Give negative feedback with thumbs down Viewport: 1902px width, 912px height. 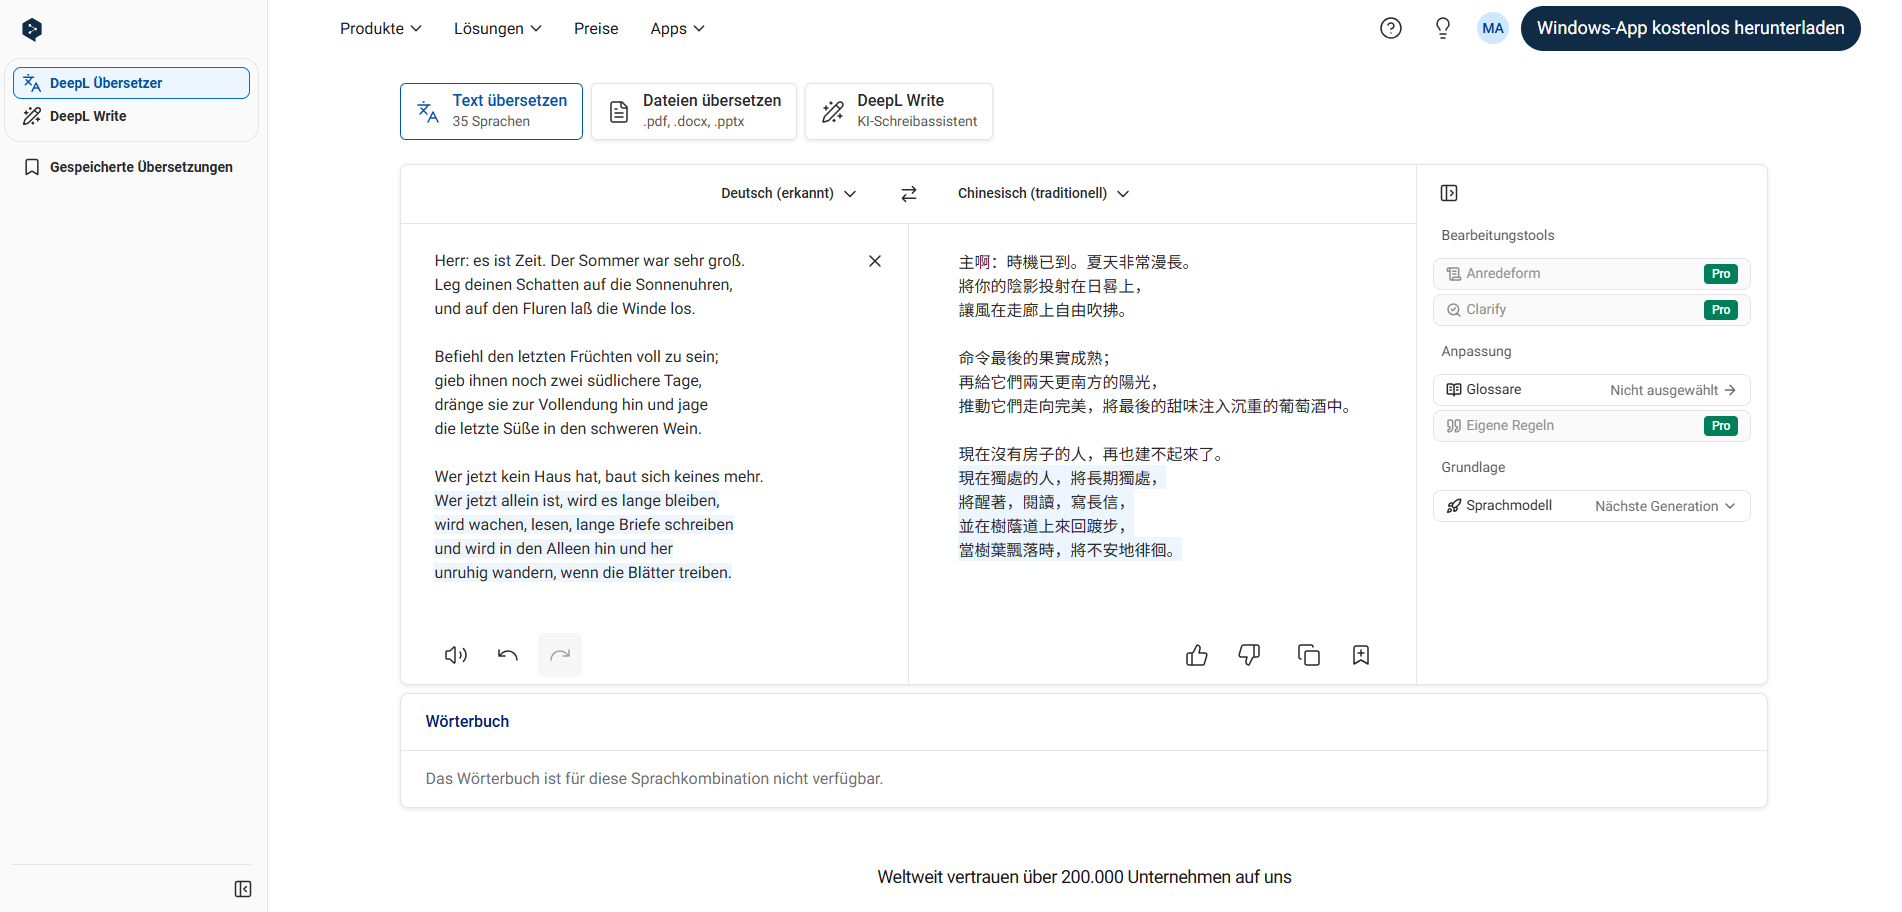click(x=1248, y=655)
